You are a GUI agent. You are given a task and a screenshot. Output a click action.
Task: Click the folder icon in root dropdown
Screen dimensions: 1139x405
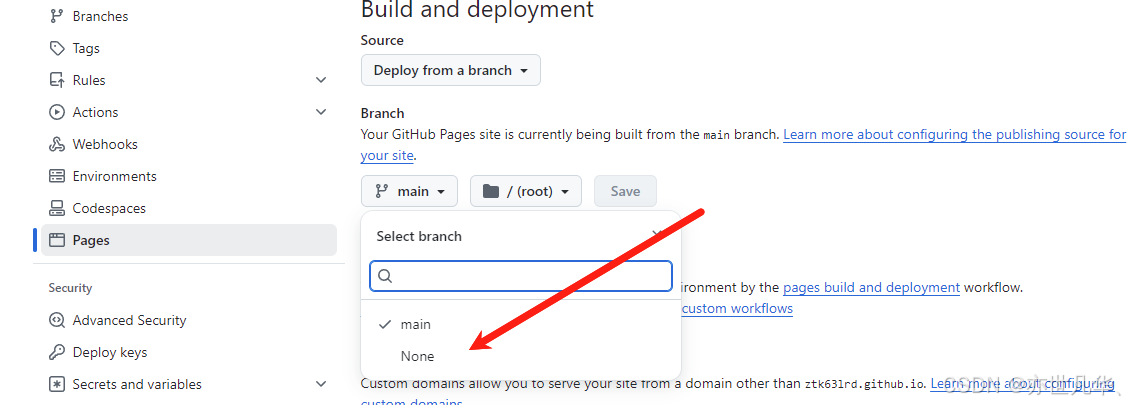coord(491,192)
